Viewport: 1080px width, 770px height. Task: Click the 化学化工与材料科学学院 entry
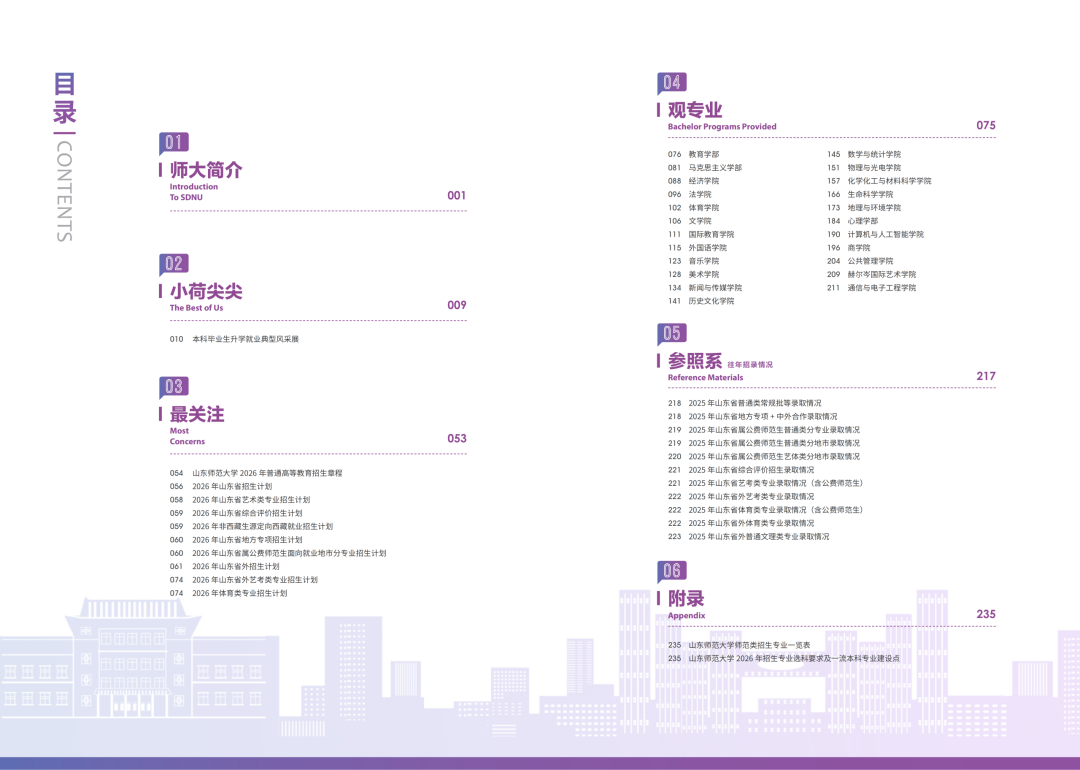click(x=880, y=181)
